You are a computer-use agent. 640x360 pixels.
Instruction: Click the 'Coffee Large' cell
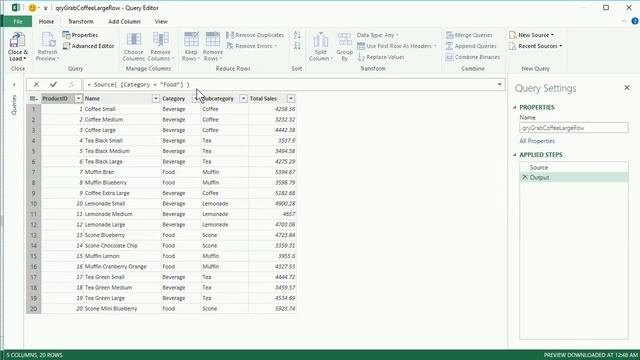pyautogui.click(x=122, y=130)
